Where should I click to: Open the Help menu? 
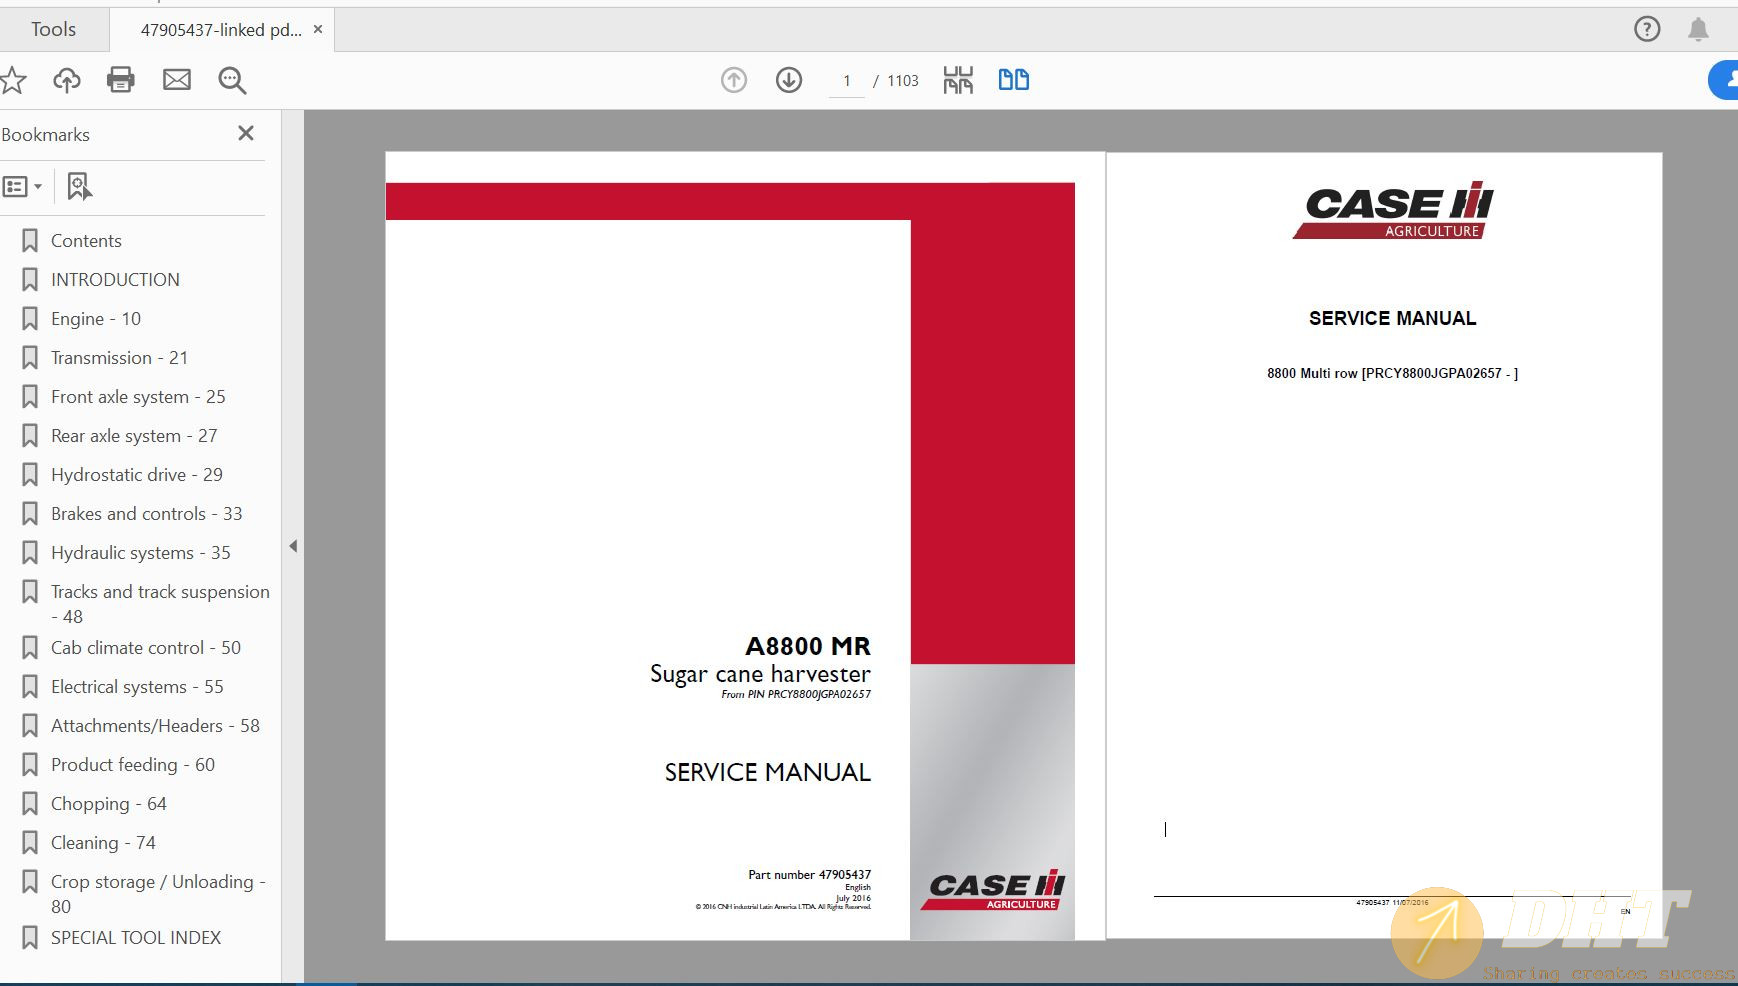pos(1645,29)
